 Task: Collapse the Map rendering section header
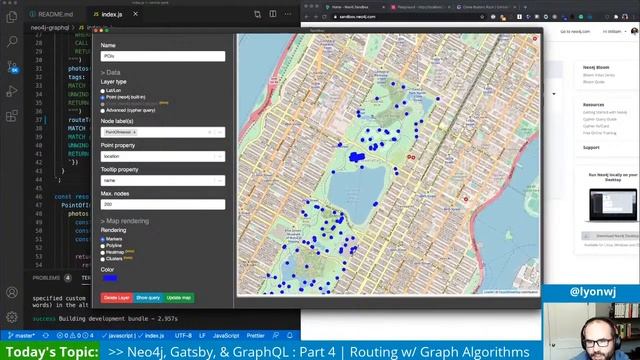coord(124,221)
